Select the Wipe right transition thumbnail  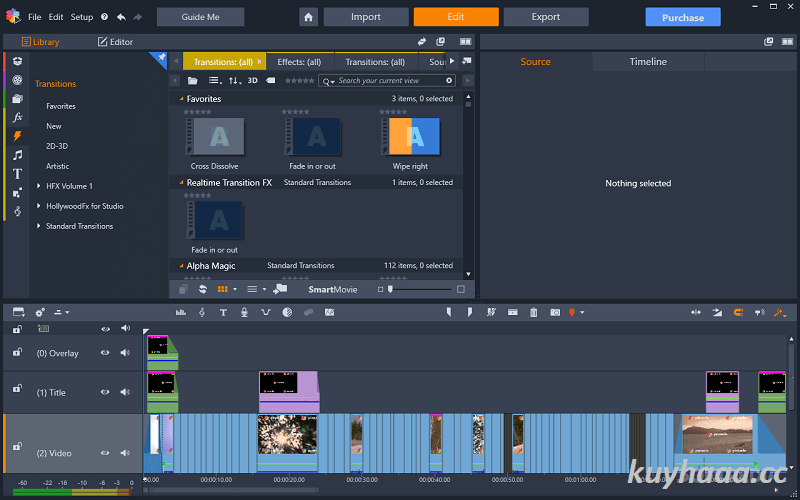click(410, 136)
